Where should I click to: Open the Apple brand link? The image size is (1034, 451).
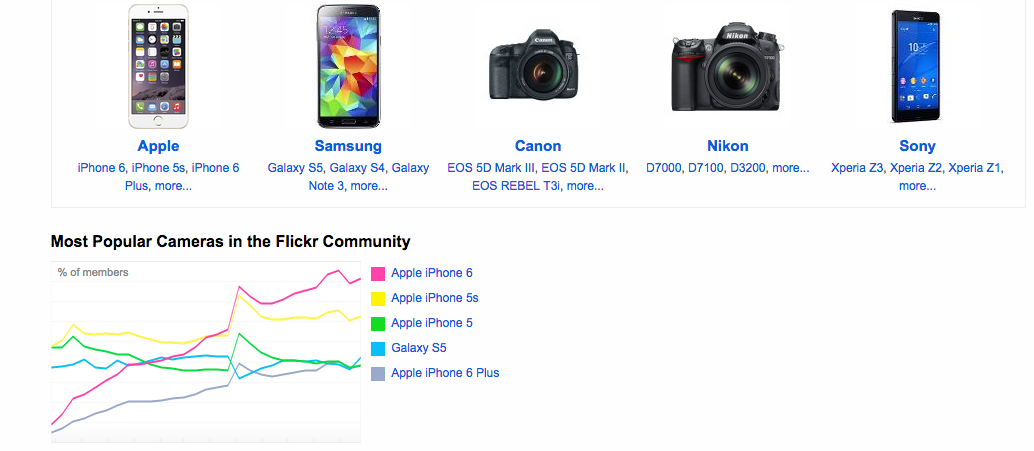pyautogui.click(x=158, y=146)
